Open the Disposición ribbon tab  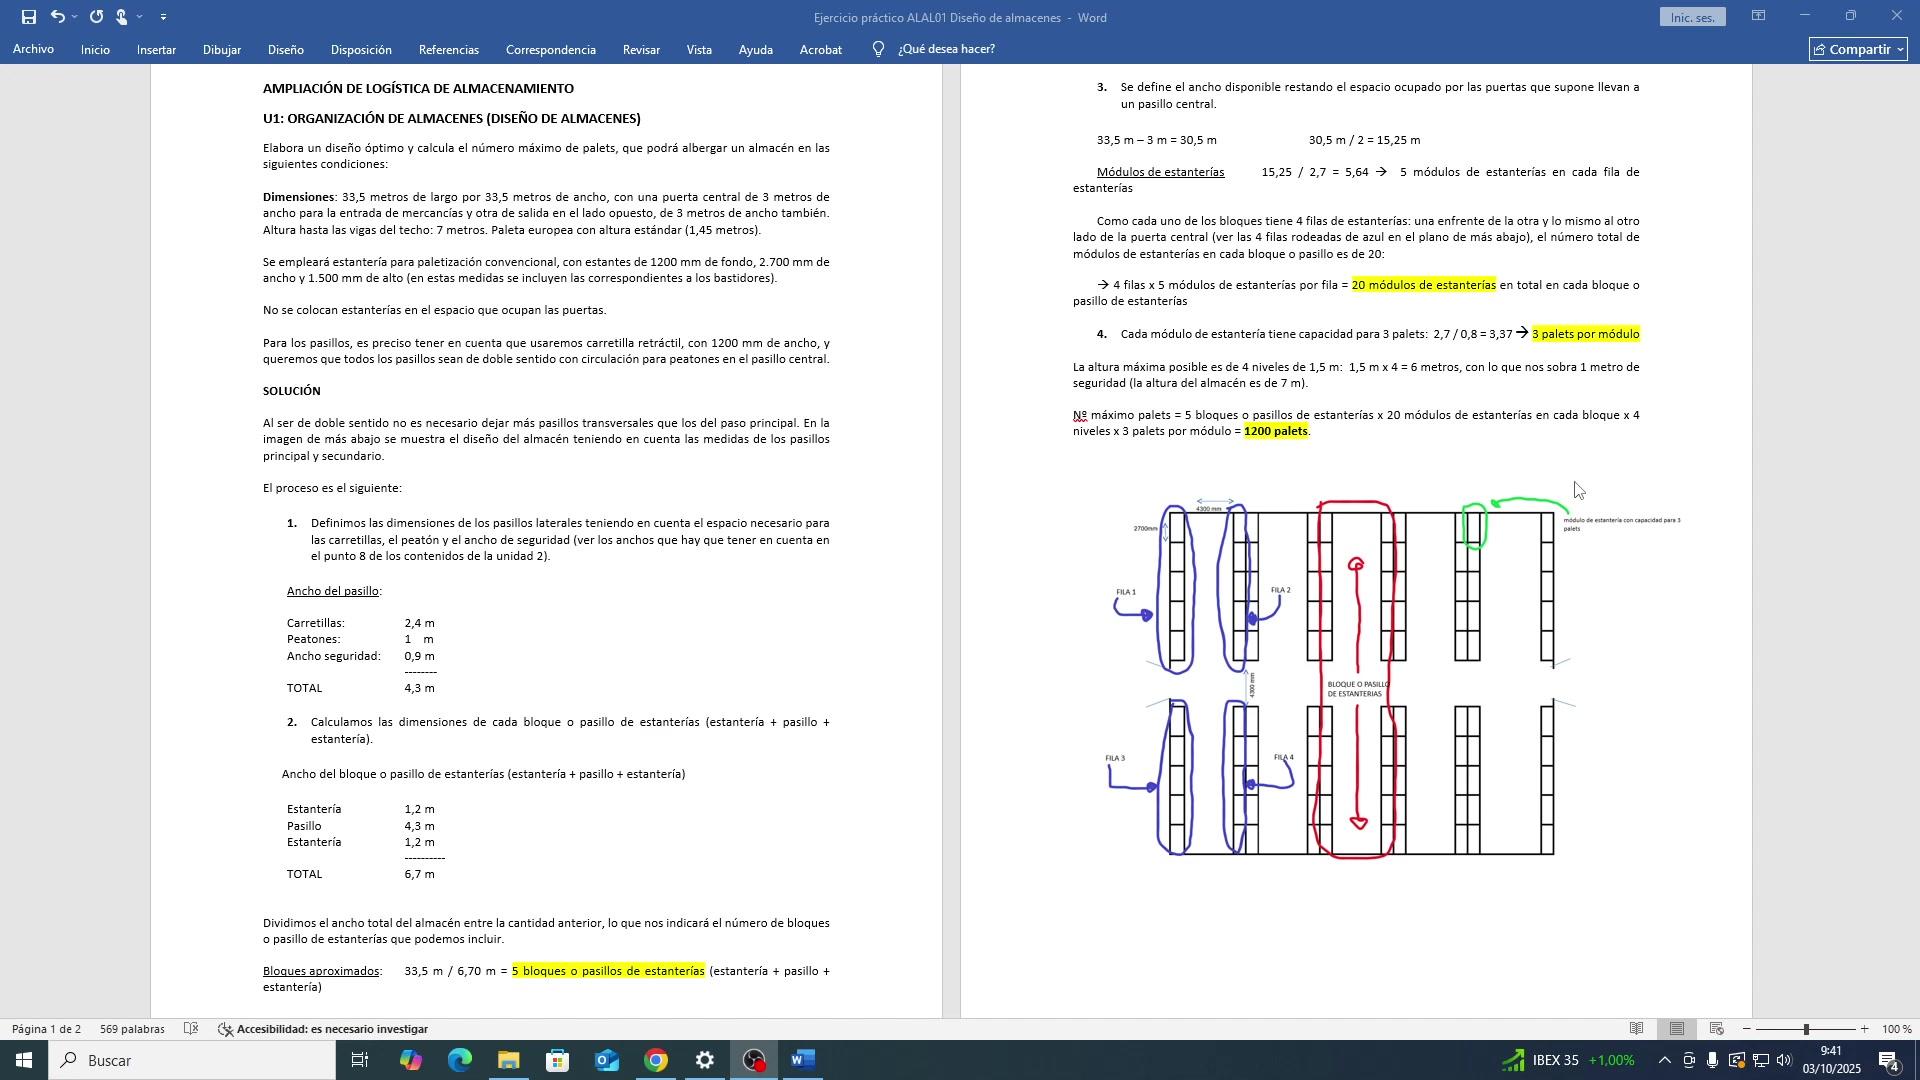point(360,49)
